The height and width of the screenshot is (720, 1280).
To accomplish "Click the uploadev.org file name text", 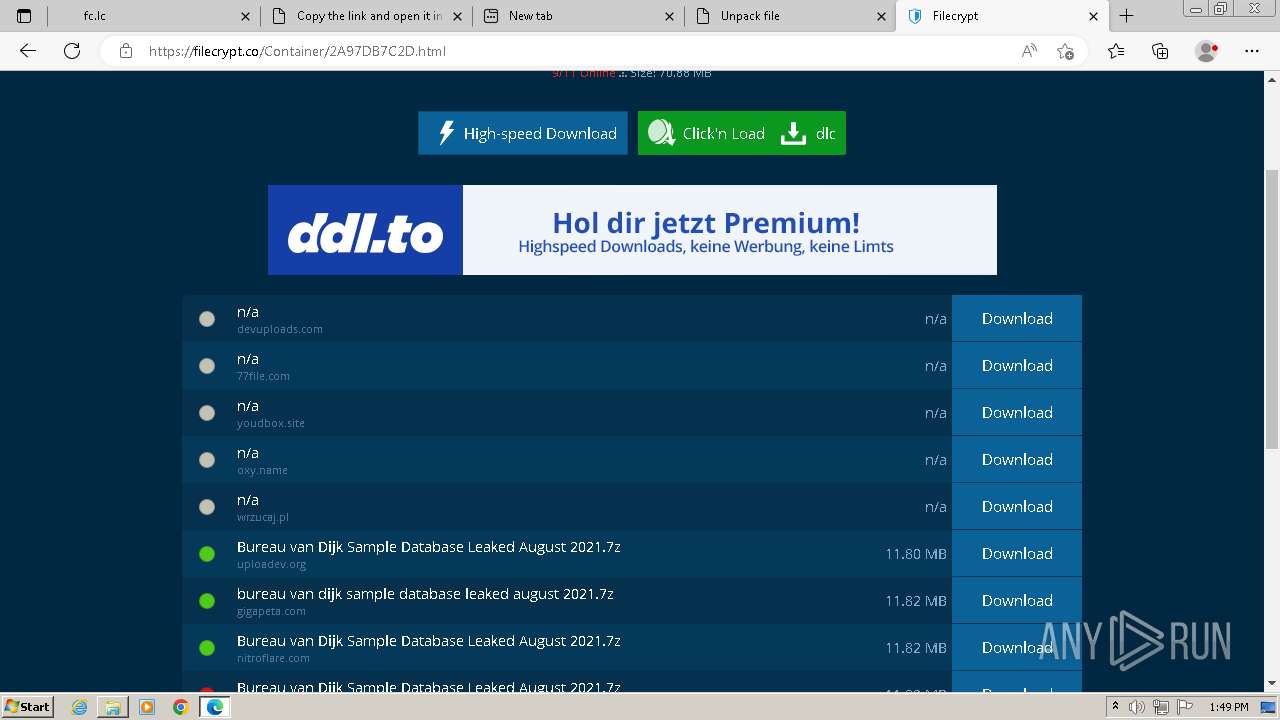I will click(x=428, y=547).
